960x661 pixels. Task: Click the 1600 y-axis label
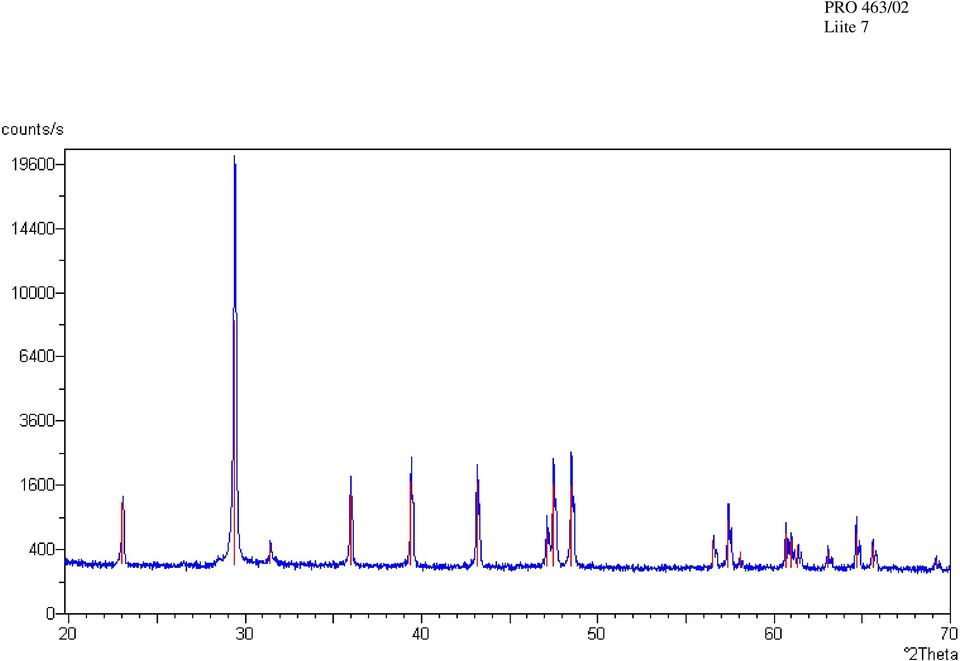coord(37,485)
